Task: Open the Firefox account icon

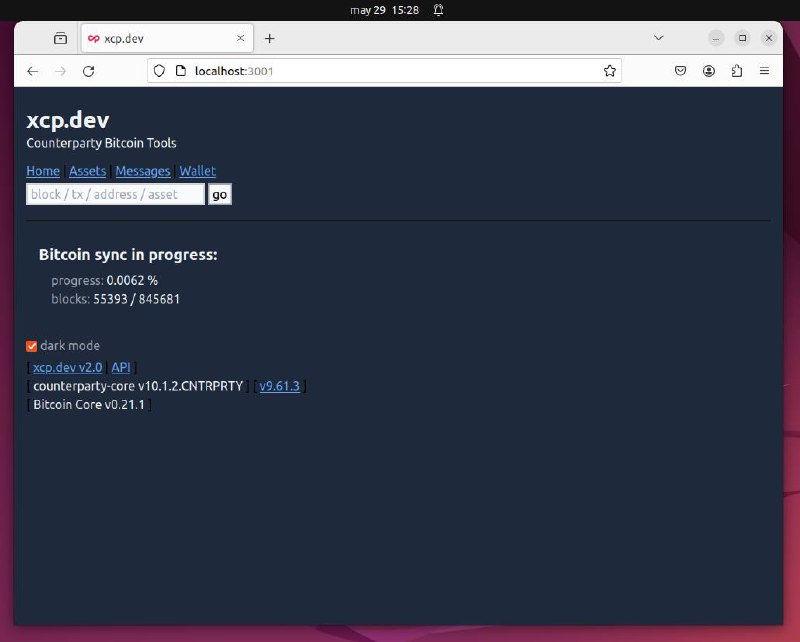Action: [x=708, y=71]
